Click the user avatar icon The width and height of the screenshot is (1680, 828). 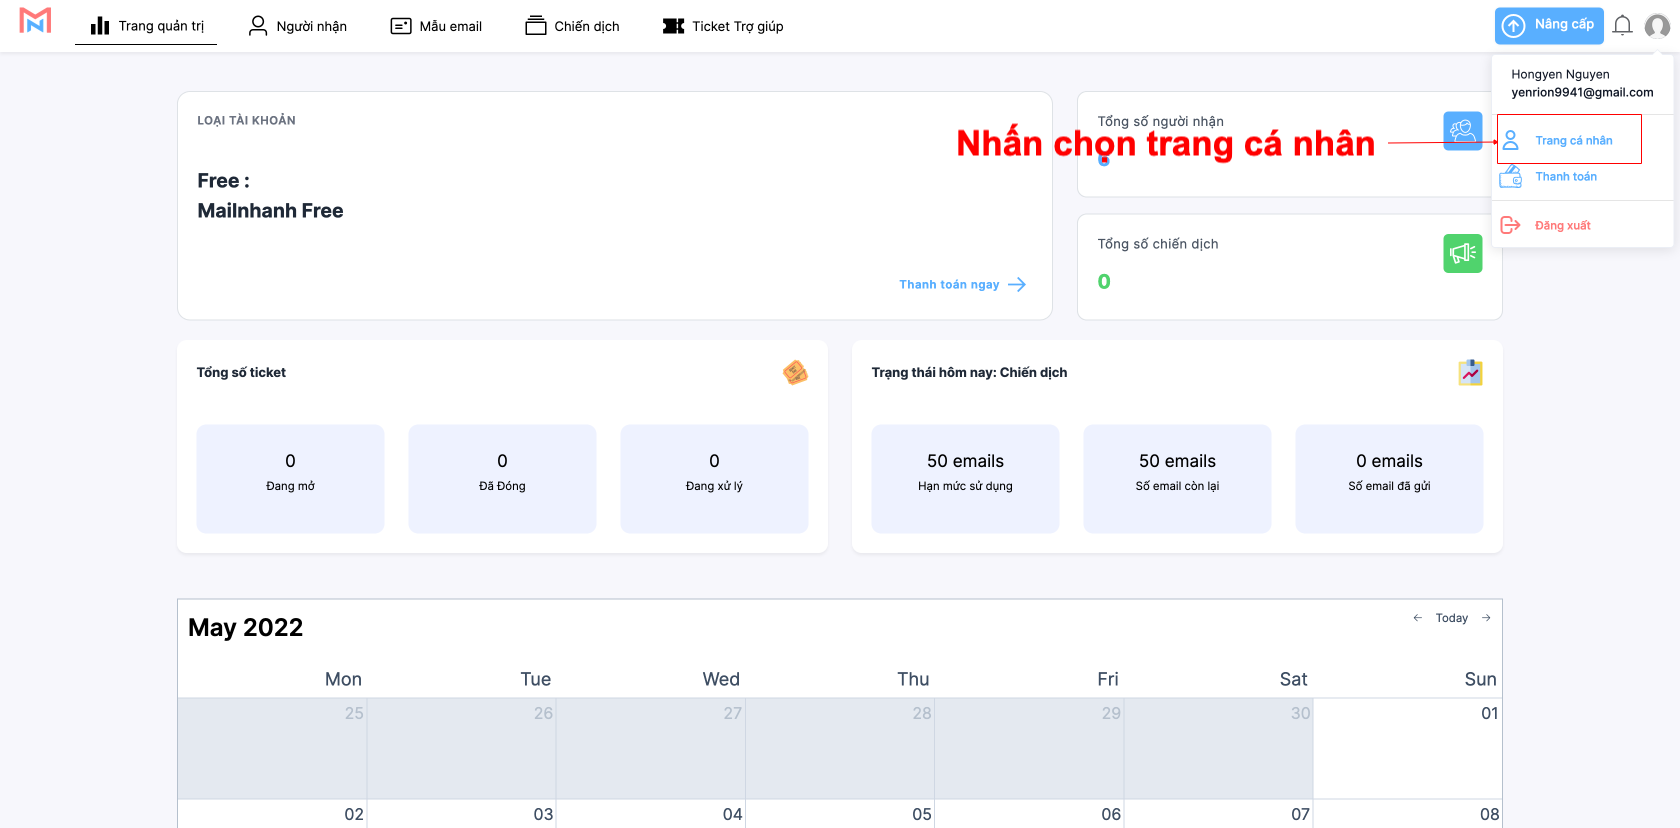point(1657,26)
